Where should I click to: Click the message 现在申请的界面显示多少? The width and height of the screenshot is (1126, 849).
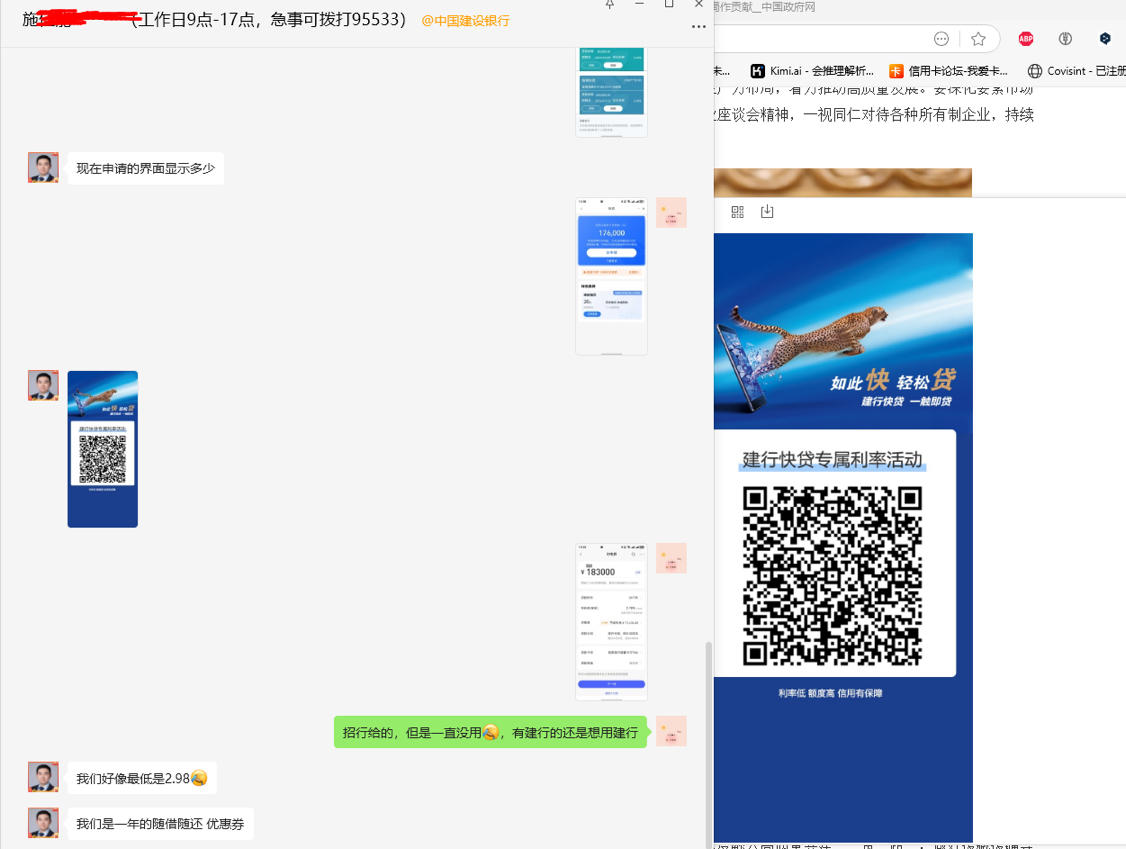click(146, 169)
